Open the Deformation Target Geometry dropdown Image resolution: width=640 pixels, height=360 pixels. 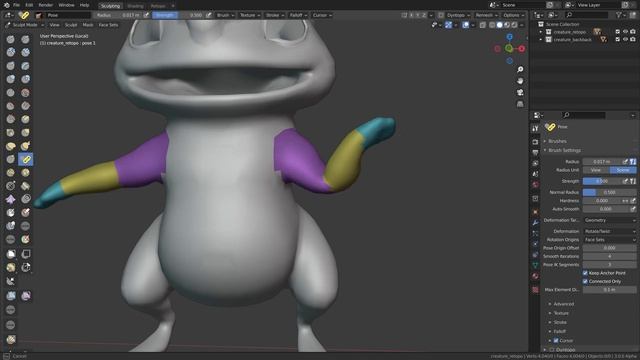[x=609, y=220]
